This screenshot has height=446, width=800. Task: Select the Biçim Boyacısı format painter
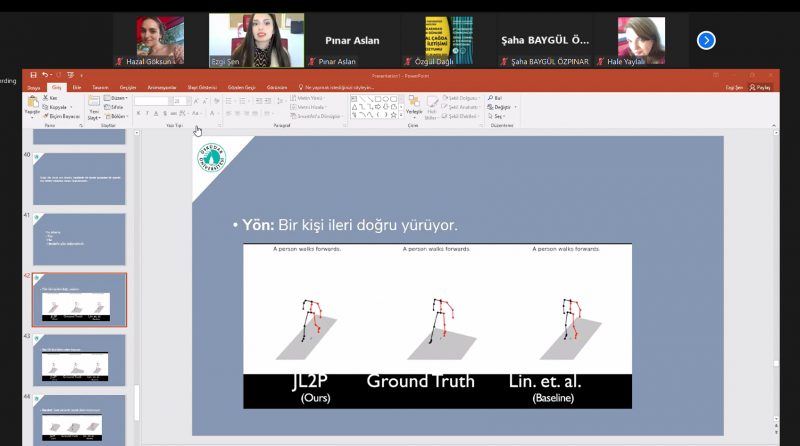(x=61, y=116)
